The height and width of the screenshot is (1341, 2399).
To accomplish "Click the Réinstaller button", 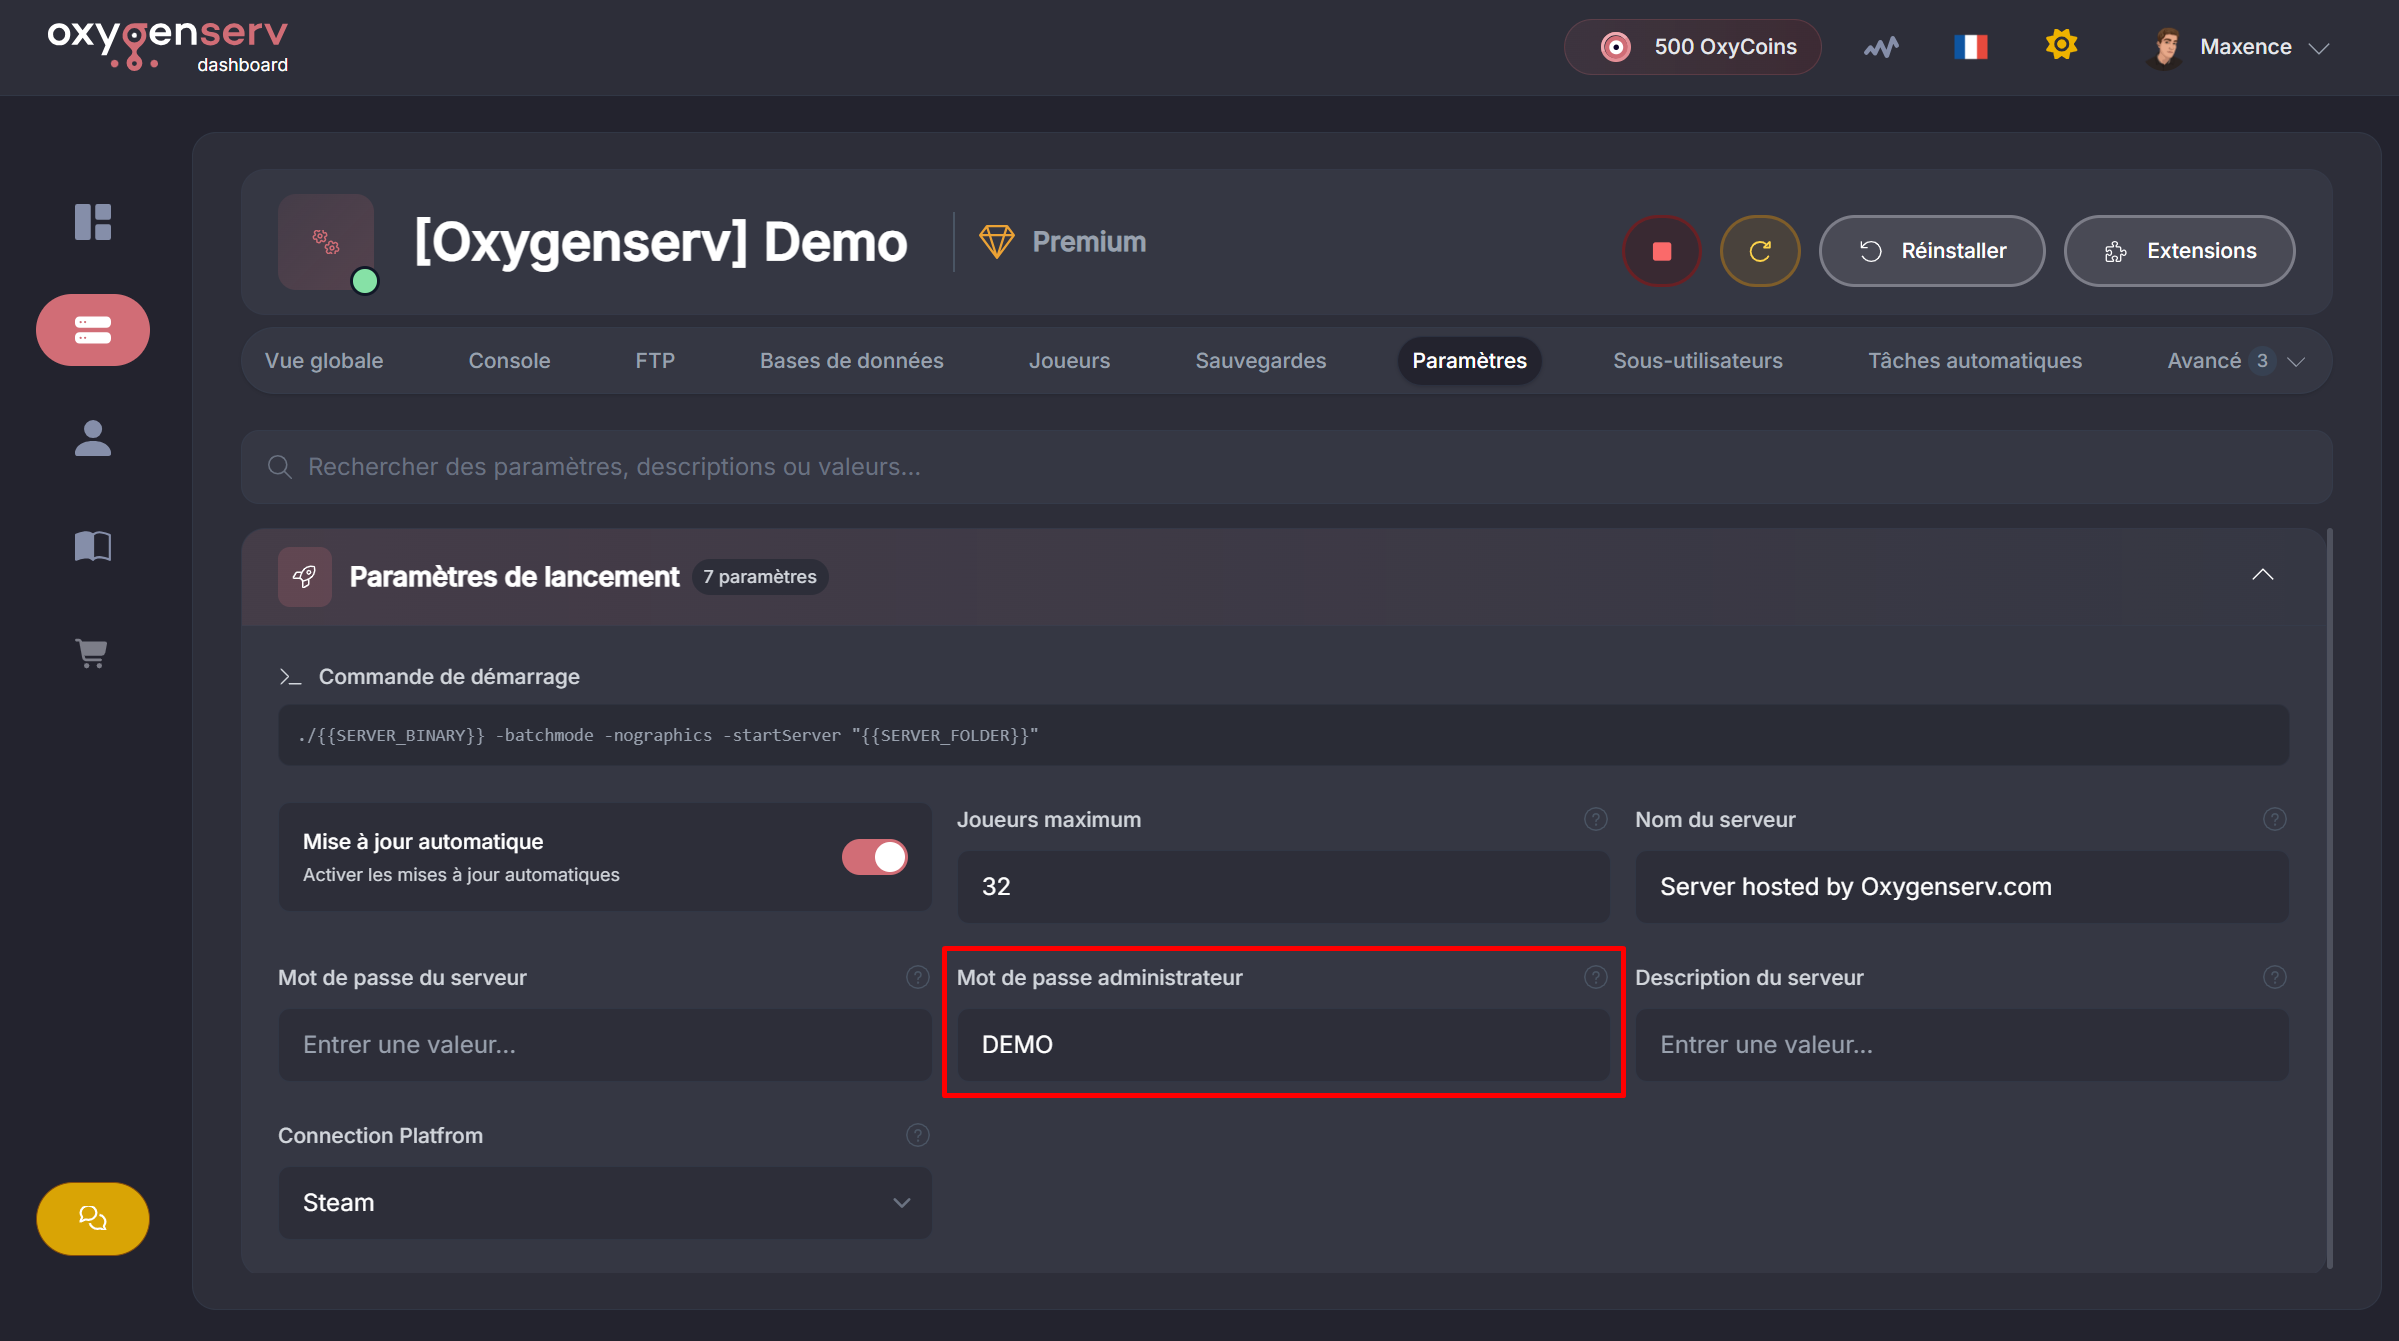I will coord(1931,251).
